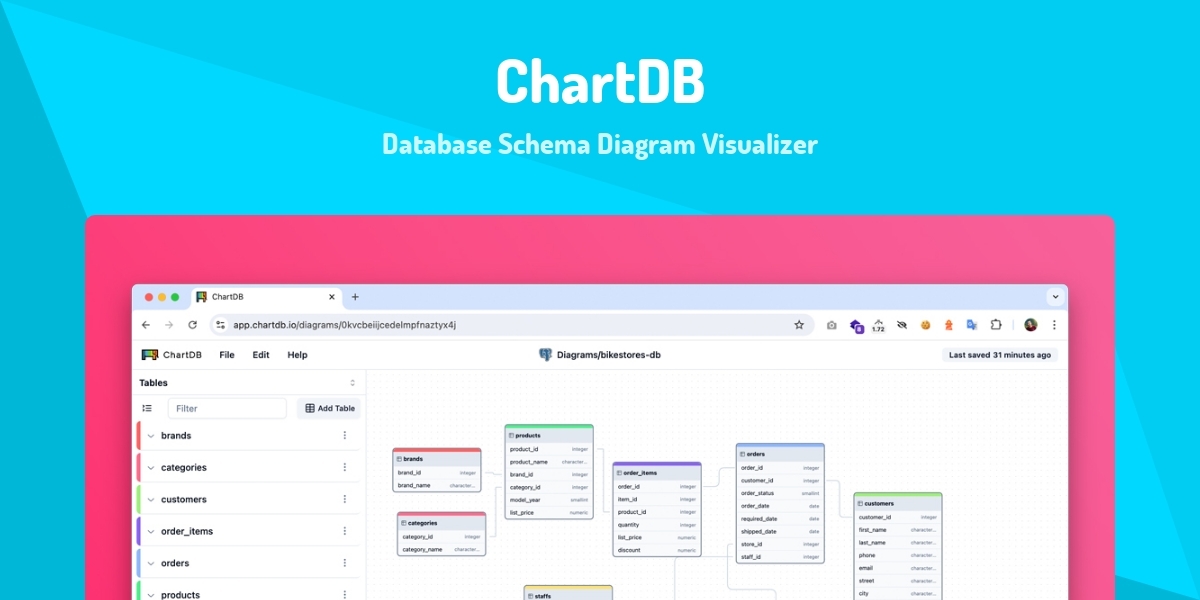Open the options menu for brands table
Viewport: 1200px width, 600px height.
coord(345,435)
